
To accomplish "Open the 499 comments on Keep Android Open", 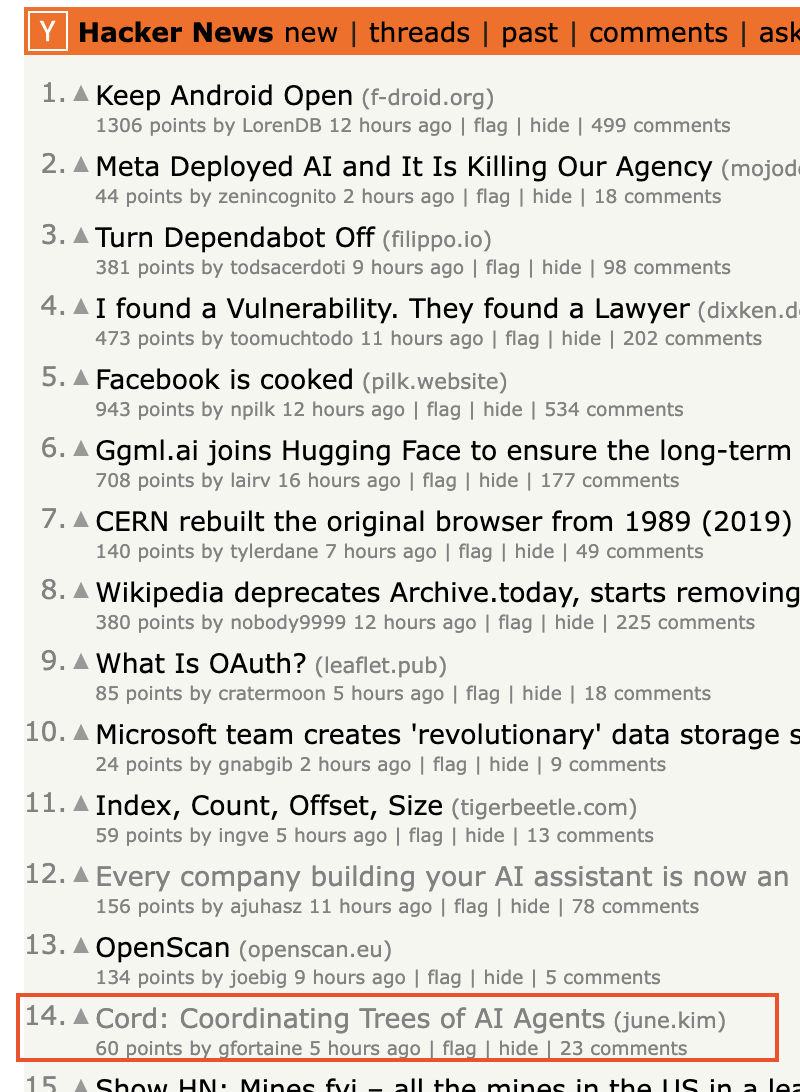I will (660, 126).
